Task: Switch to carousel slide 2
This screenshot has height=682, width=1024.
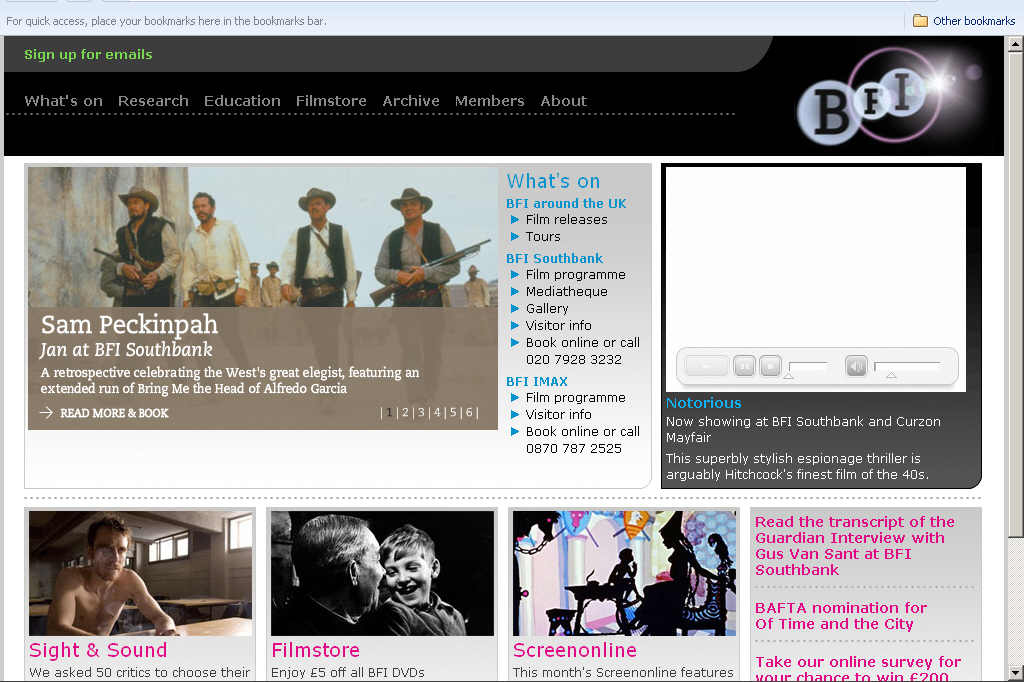Action: 405,413
